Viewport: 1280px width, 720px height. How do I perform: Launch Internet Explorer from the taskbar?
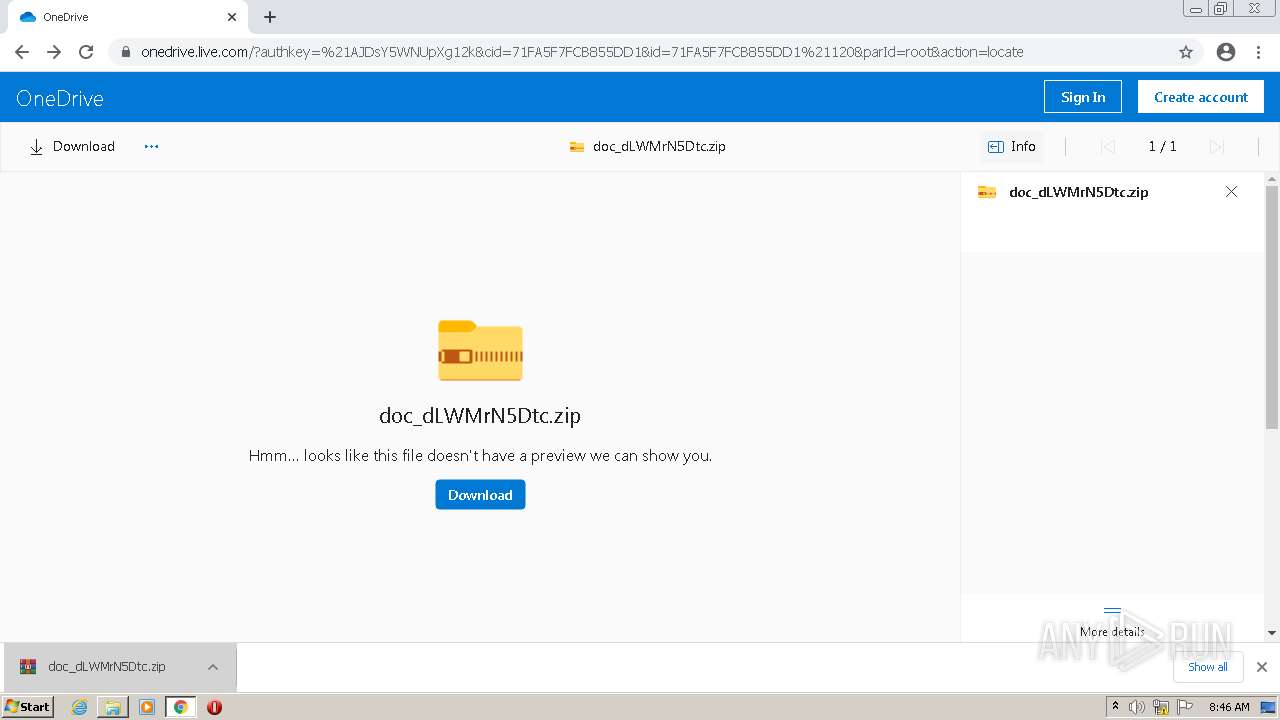point(80,707)
